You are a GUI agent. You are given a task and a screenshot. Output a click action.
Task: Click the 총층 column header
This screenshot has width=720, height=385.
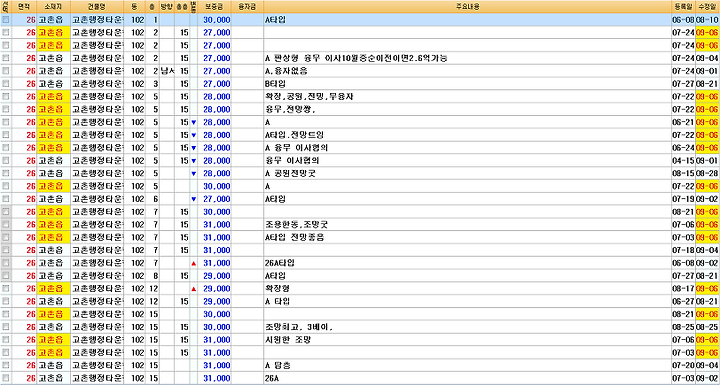[x=181, y=6]
